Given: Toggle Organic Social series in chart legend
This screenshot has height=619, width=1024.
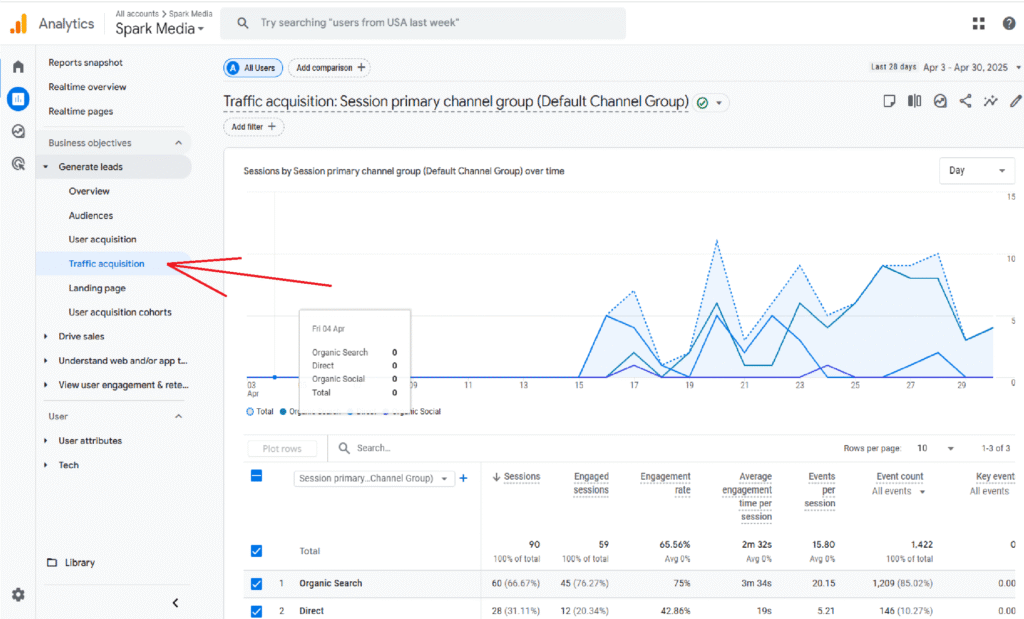Looking at the screenshot, I should tap(412, 411).
